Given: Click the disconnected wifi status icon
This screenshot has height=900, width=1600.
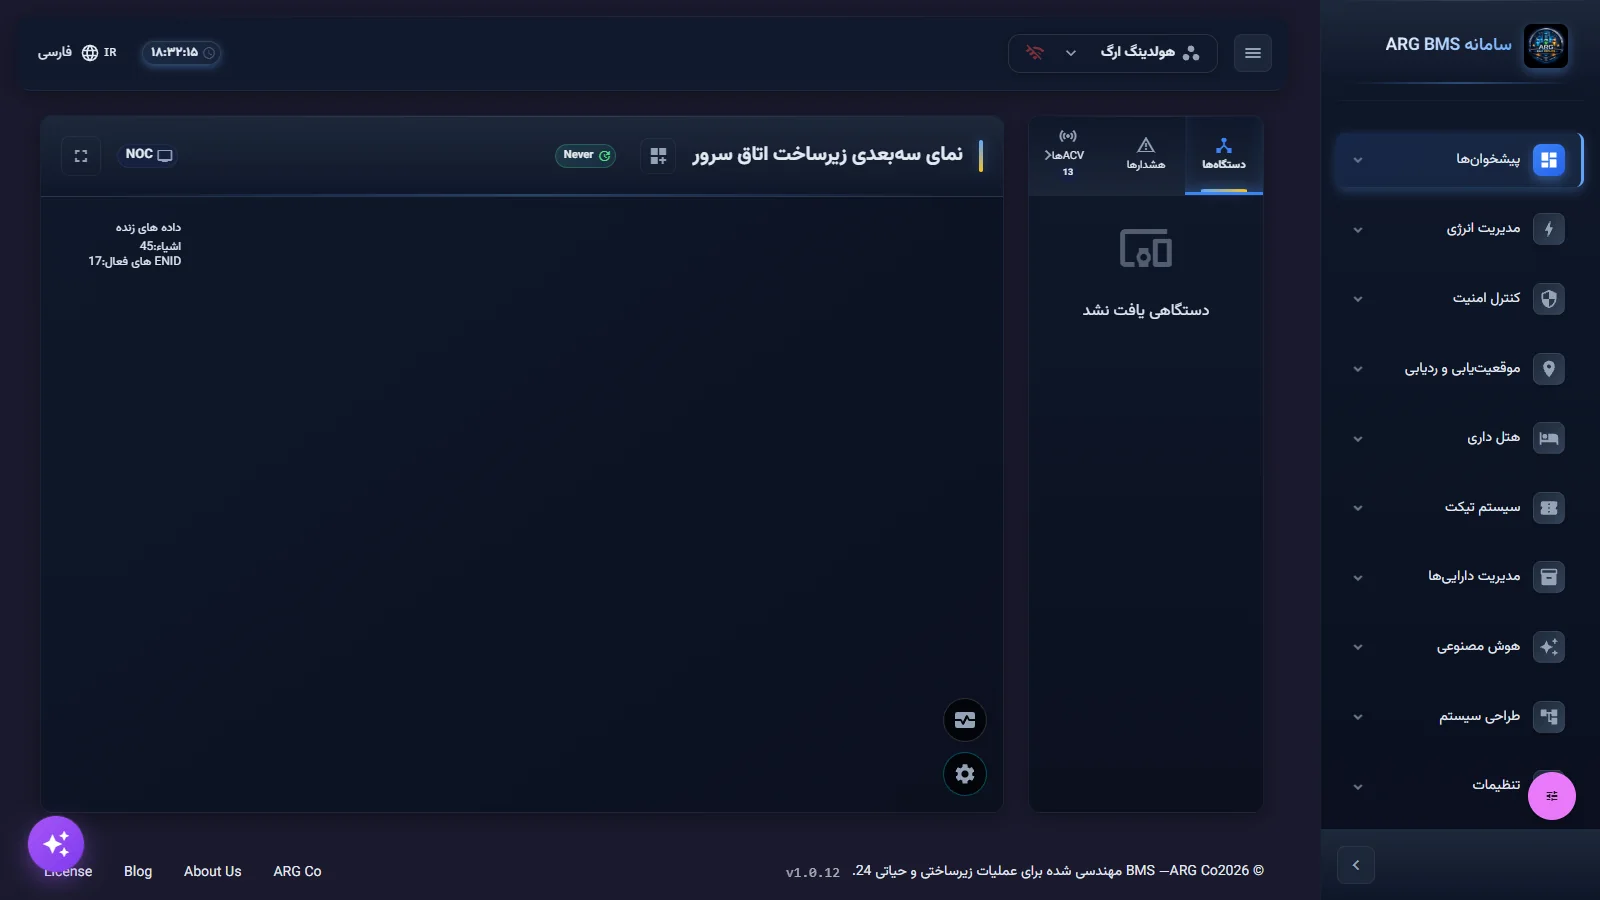Looking at the screenshot, I should coord(1035,53).
